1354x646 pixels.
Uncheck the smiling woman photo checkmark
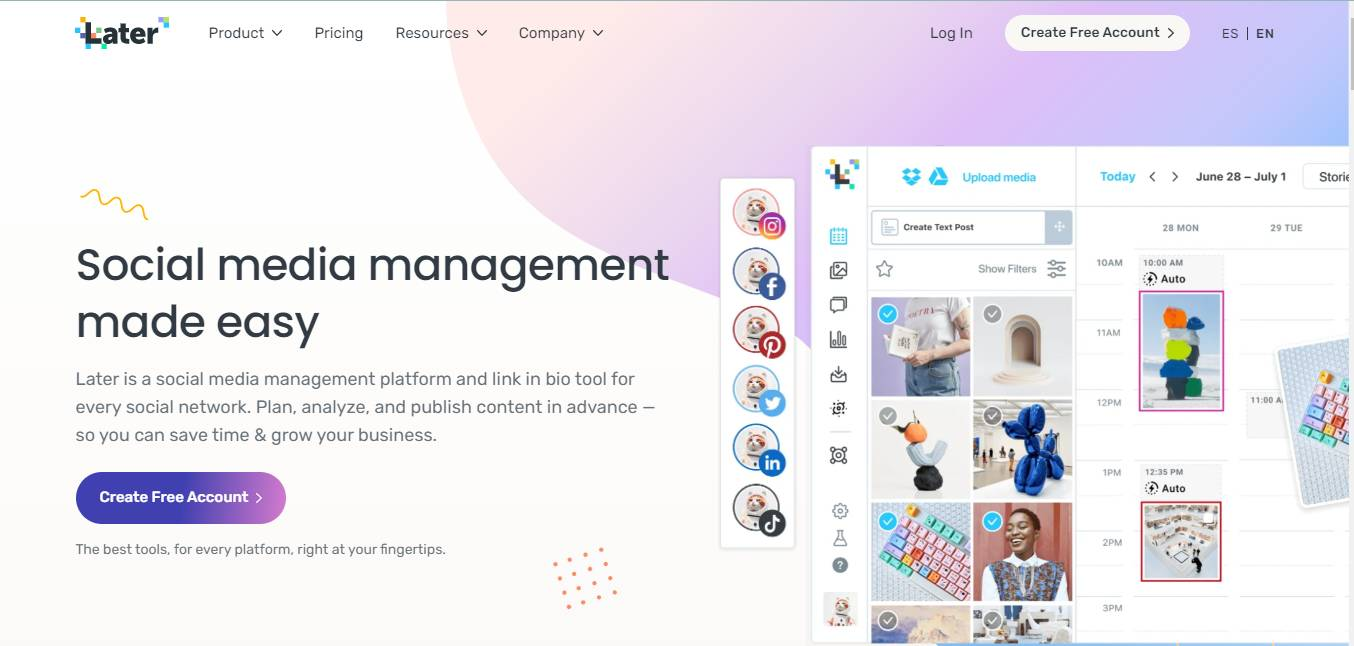click(992, 521)
